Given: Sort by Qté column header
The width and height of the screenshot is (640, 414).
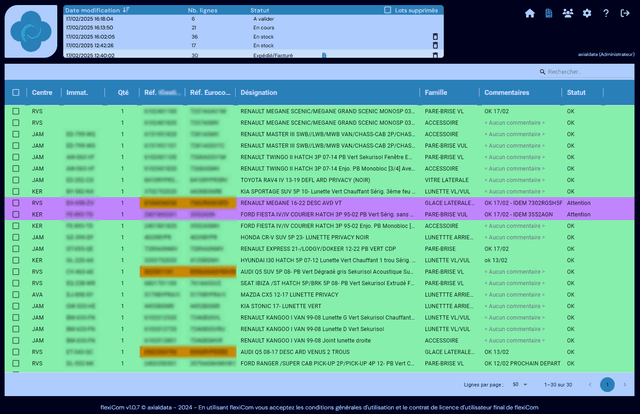Looking at the screenshot, I should coord(123,93).
